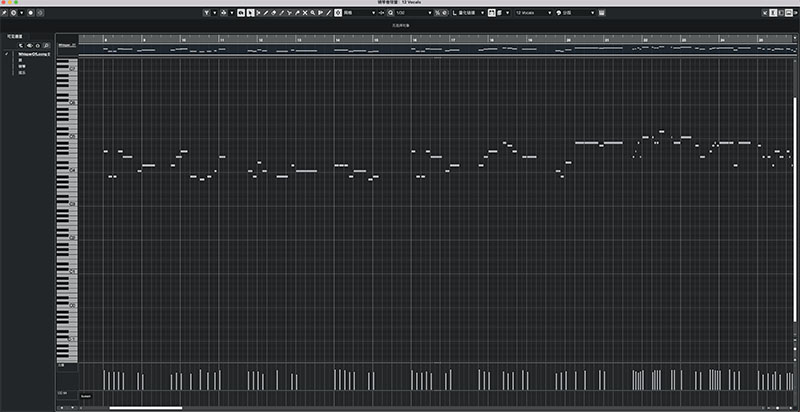800x412 pixels.
Task: Click the palette icon before 分轨 dropdown
Action: point(559,13)
